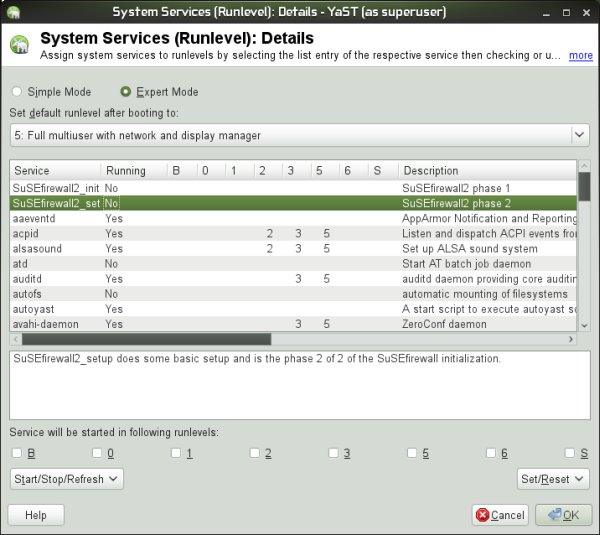Open the Set/Reset menu button
Viewport: 600px width, 535px height.
(553, 479)
